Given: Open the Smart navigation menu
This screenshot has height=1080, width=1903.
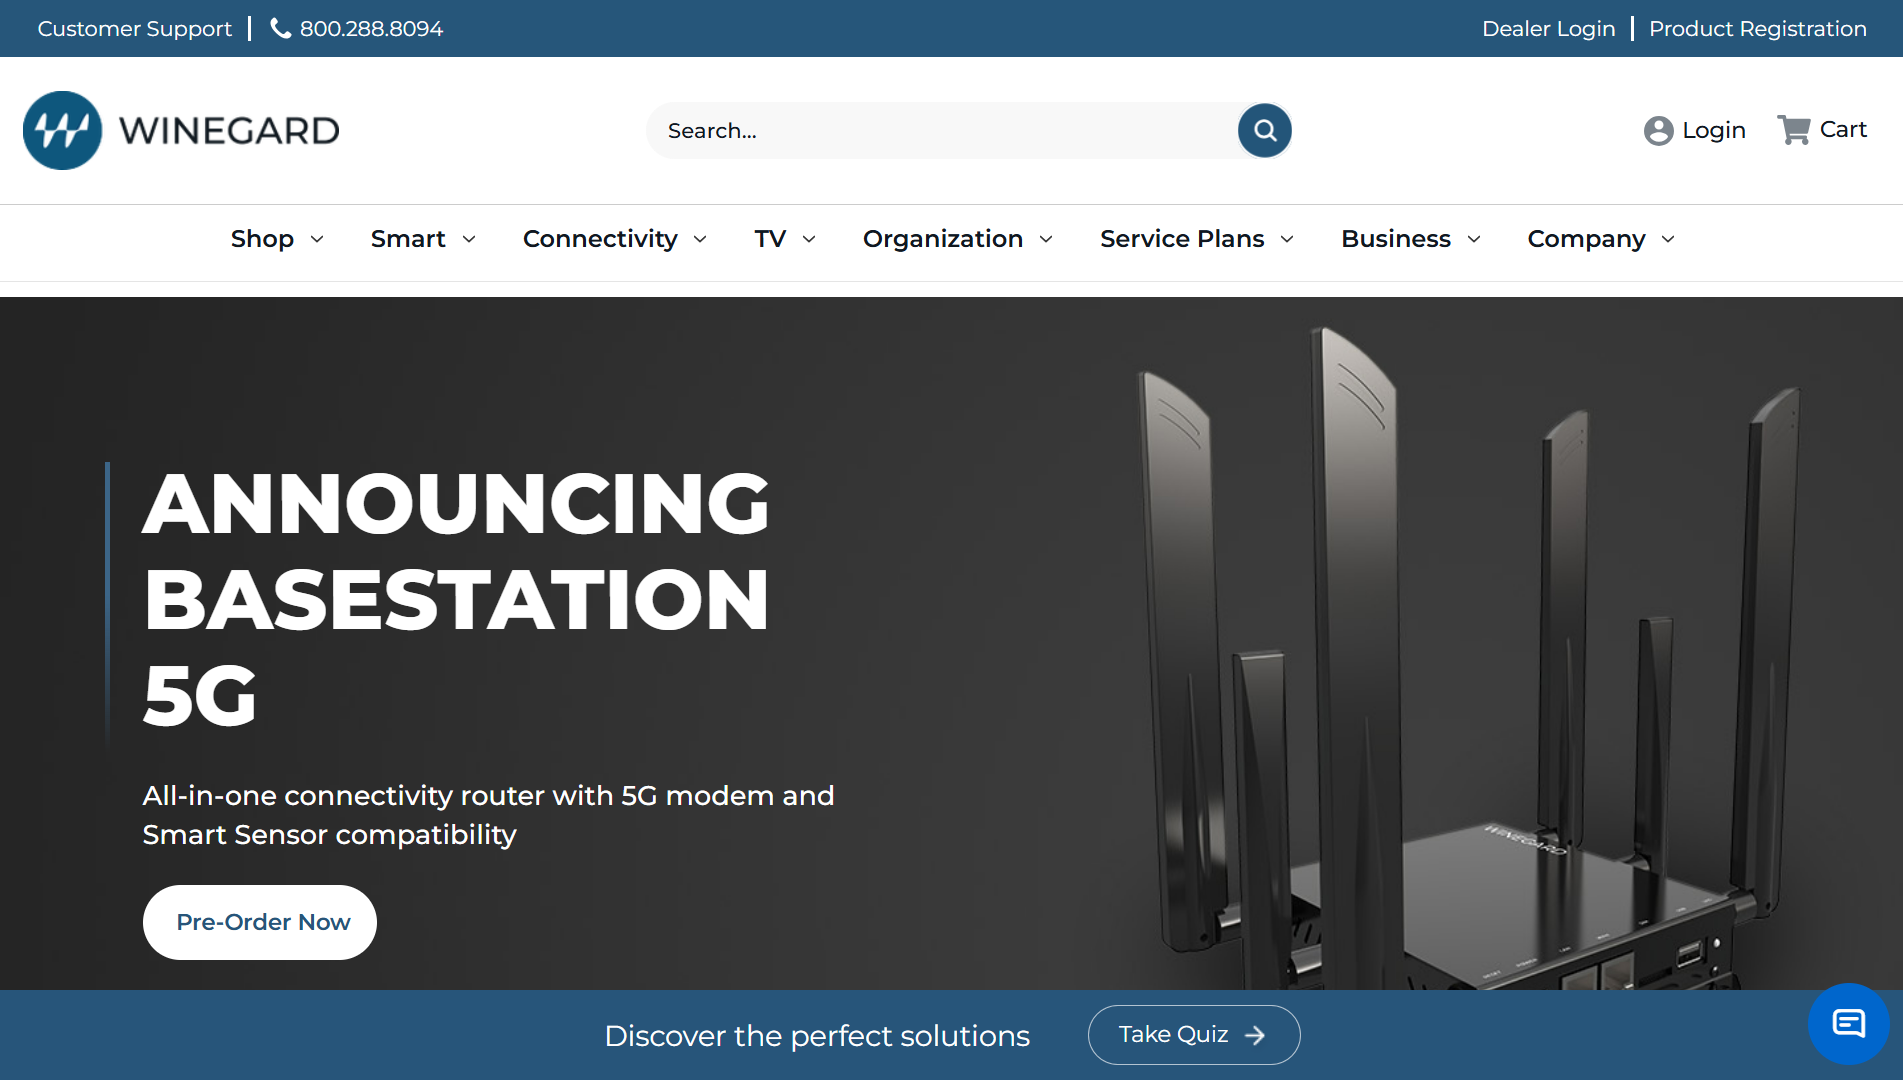Looking at the screenshot, I should pyautogui.click(x=422, y=239).
